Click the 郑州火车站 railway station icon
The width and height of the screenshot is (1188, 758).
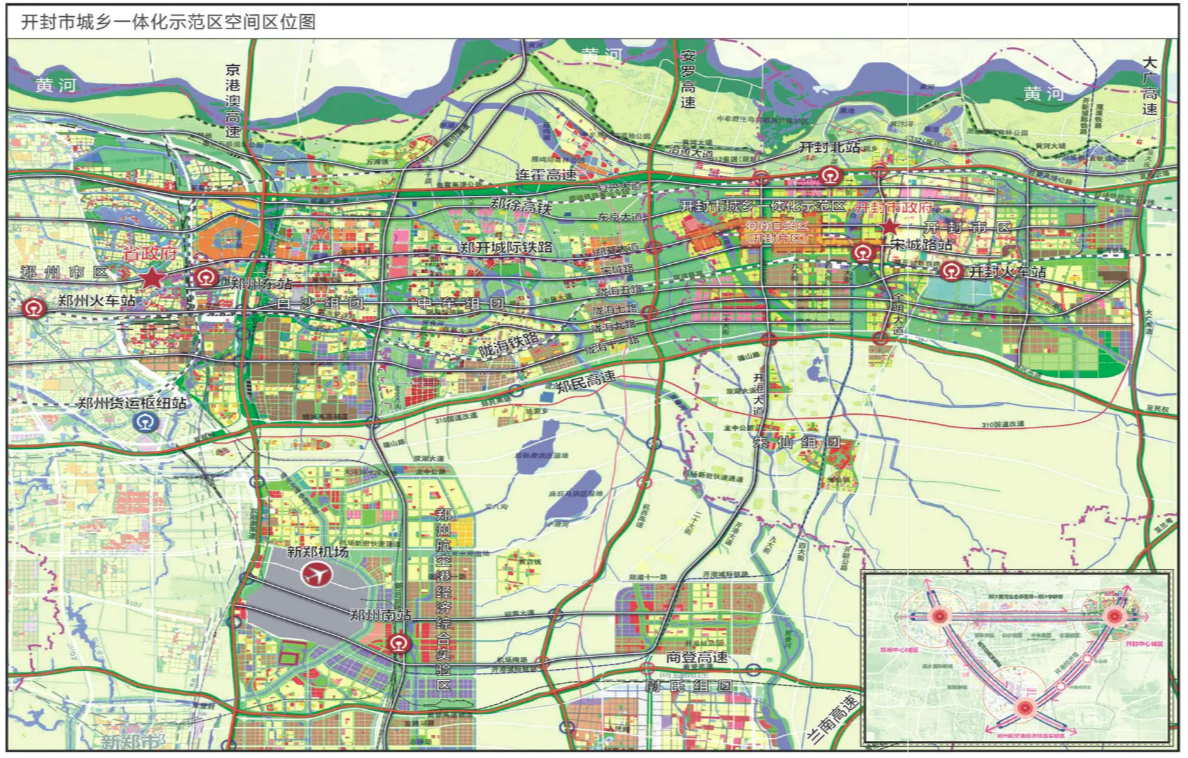click(x=33, y=308)
